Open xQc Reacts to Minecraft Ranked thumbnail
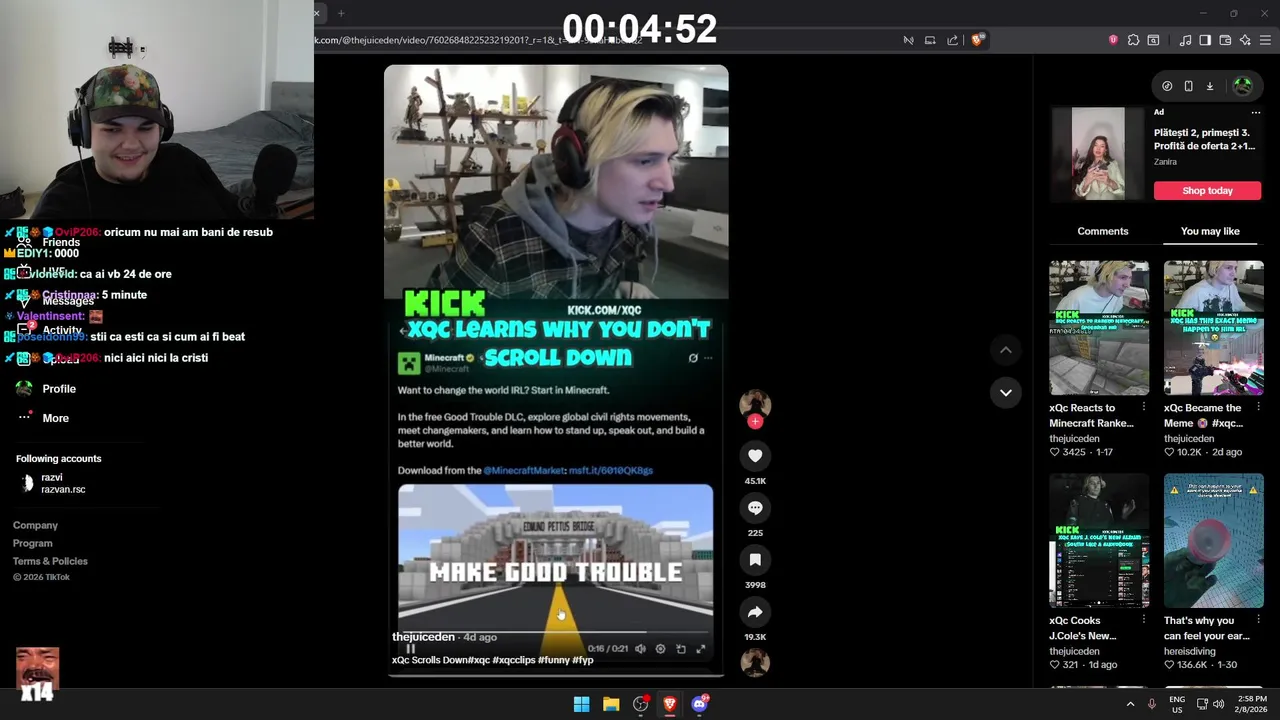1280x720 pixels. coord(1099,328)
